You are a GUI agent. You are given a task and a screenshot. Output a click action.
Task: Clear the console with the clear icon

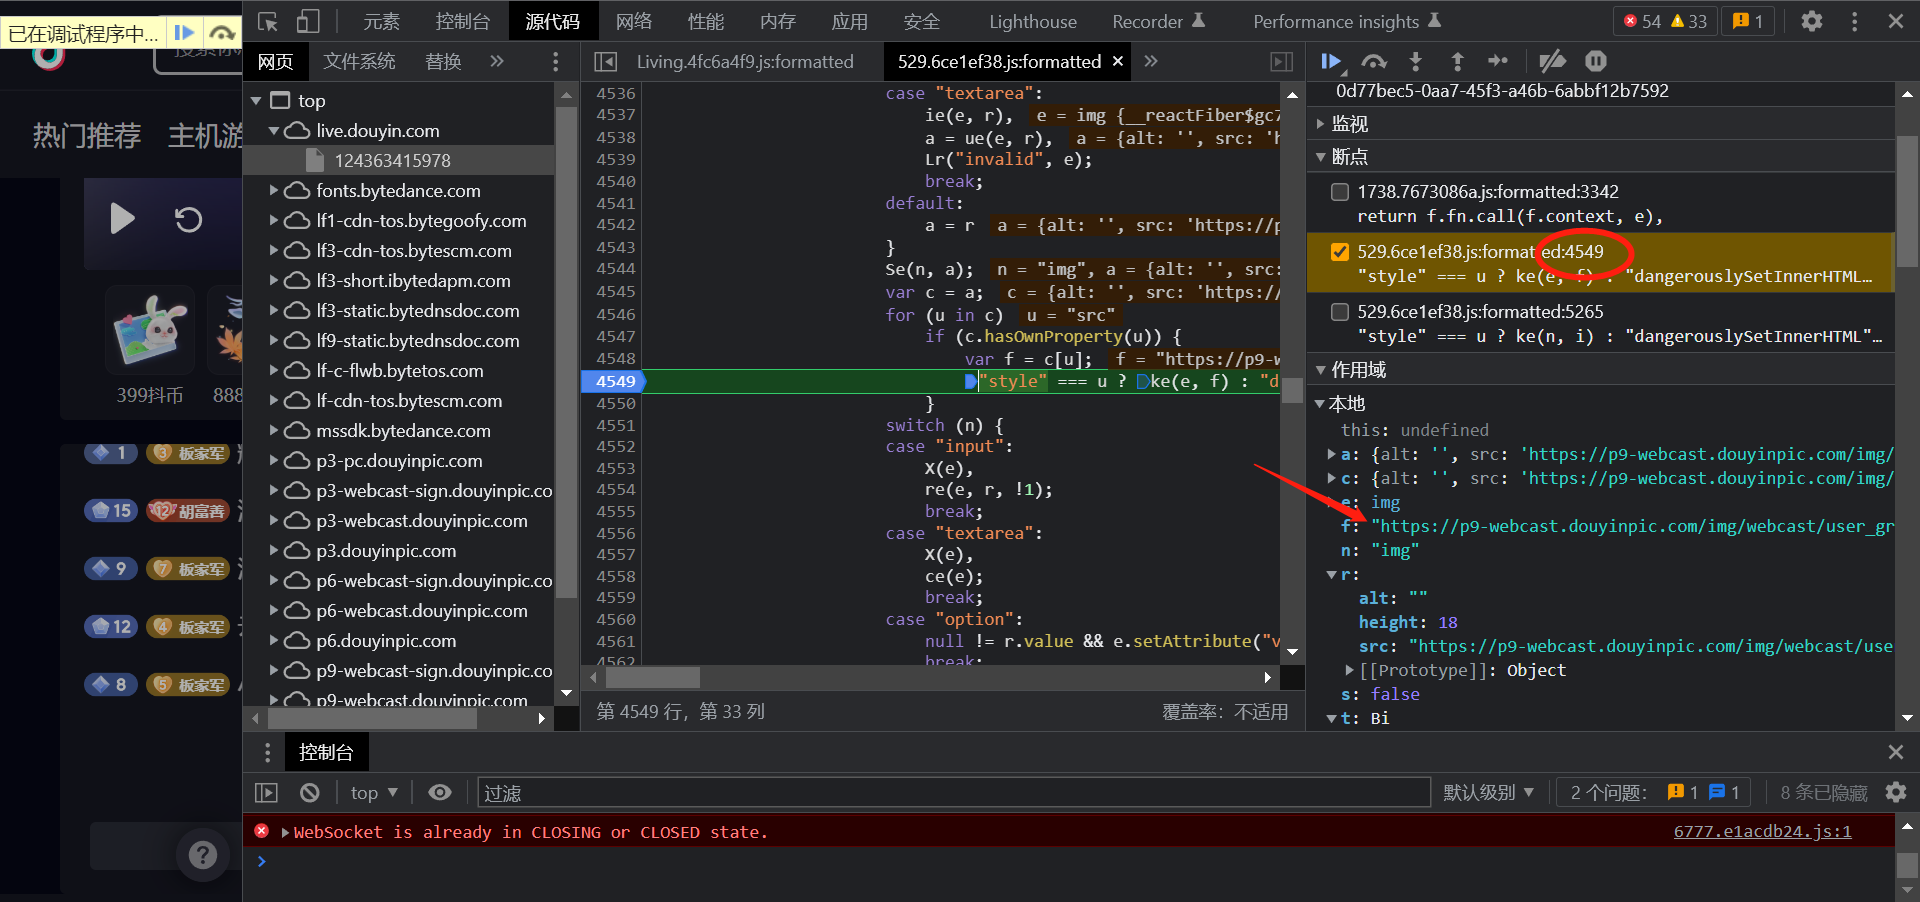coord(310,793)
